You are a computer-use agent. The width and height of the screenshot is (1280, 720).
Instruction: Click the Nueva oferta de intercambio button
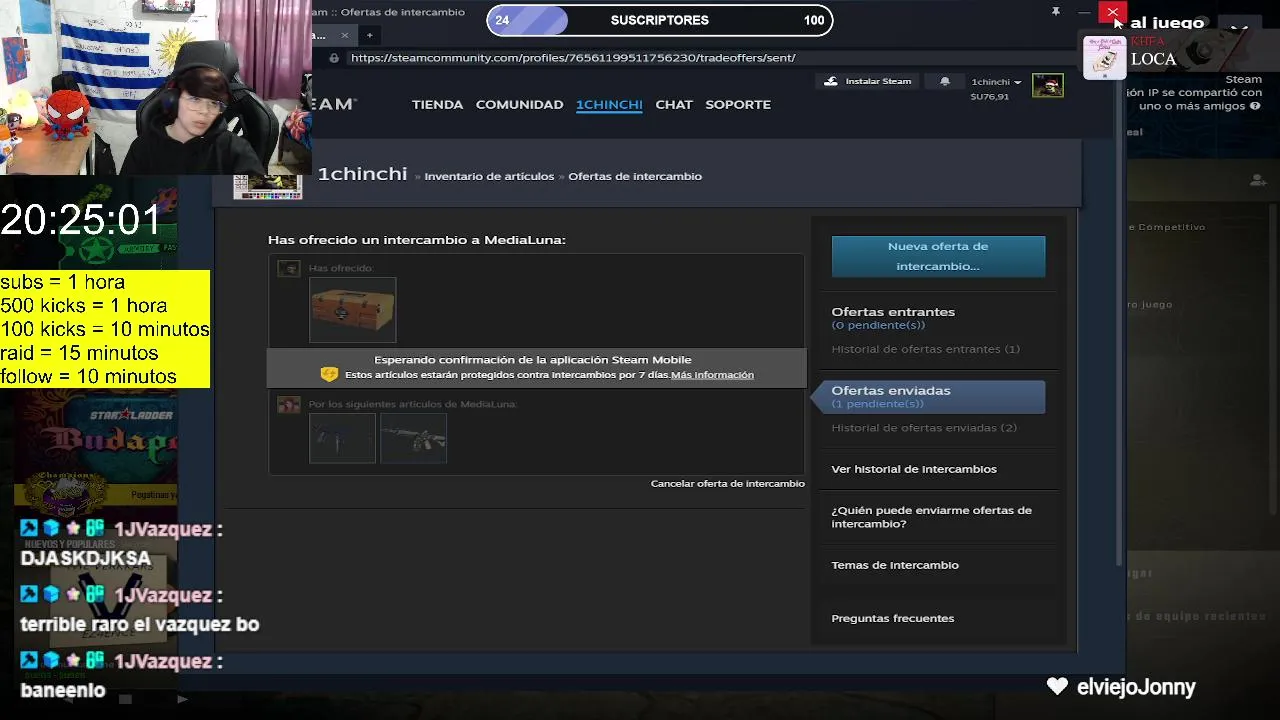(x=938, y=256)
